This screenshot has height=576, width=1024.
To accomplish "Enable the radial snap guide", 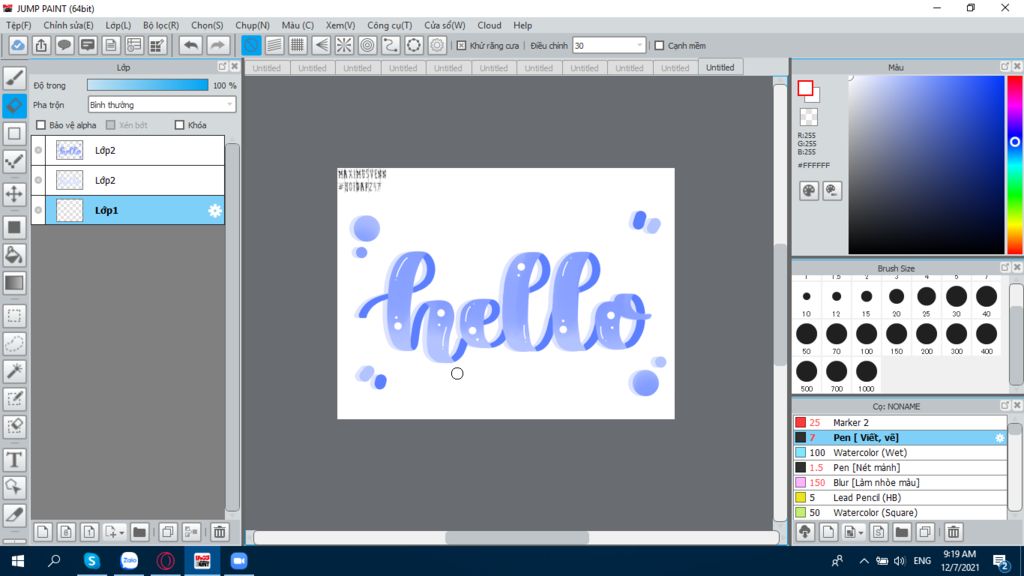I will 344,46.
